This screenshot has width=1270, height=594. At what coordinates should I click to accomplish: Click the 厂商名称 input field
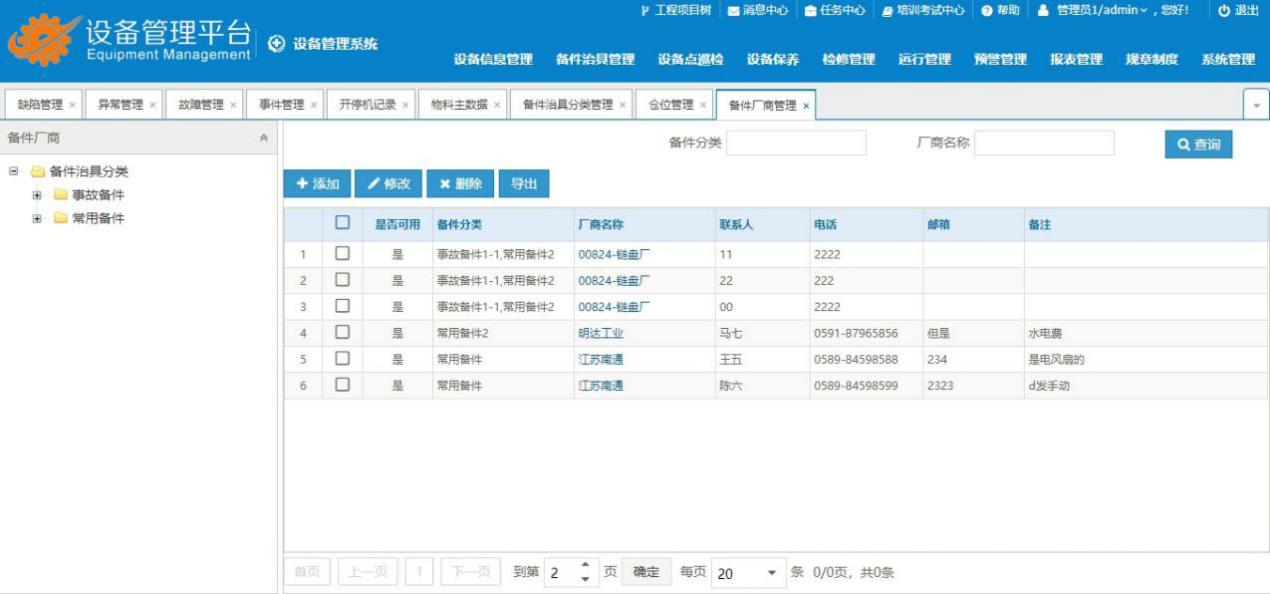[x=1043, y=144]
